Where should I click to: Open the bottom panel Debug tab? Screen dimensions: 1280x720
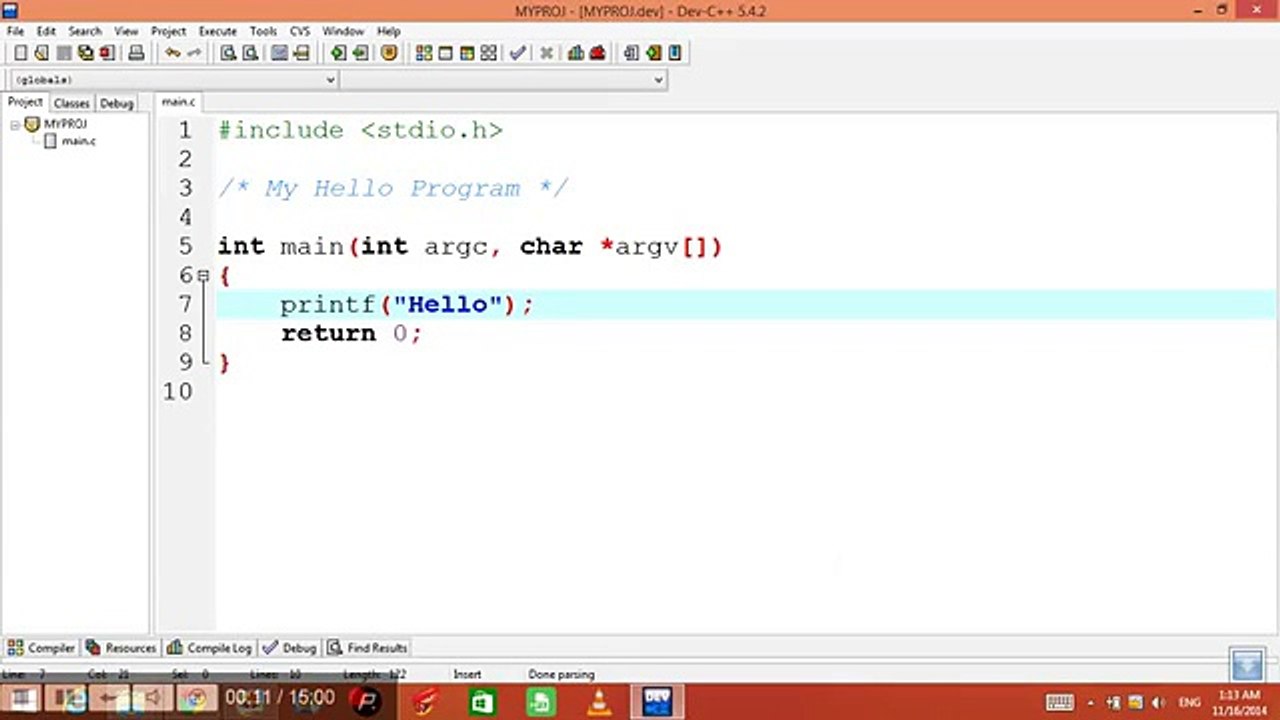(x=289, y=648)
